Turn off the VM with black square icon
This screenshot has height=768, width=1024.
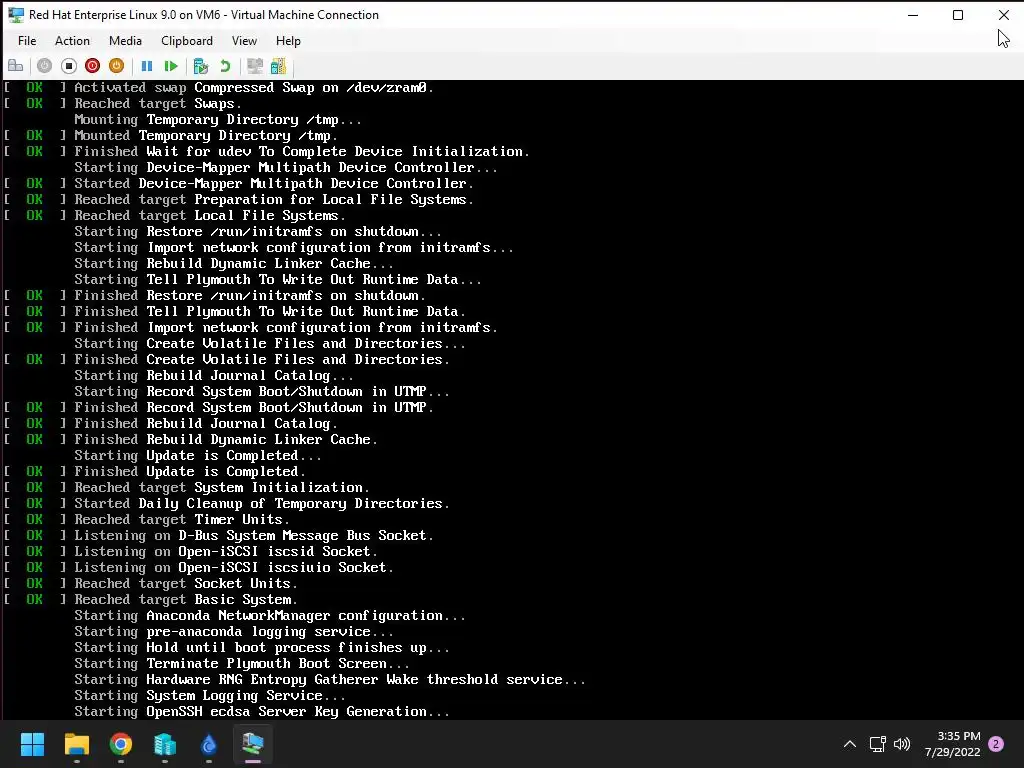(x=69, y=66)
